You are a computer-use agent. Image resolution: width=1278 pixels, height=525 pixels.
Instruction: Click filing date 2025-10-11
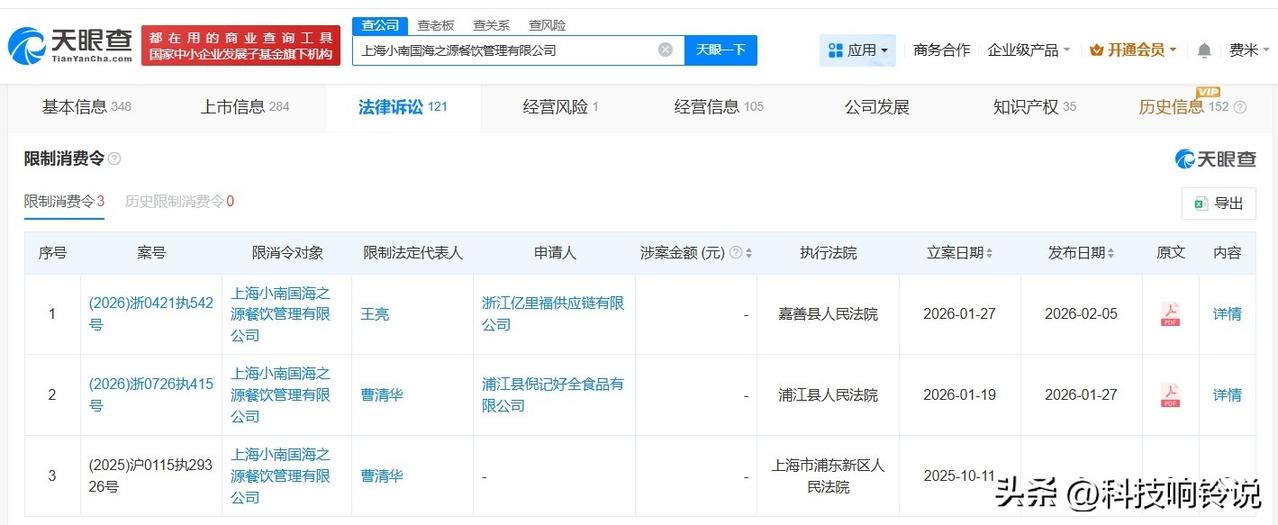[960, 476]
